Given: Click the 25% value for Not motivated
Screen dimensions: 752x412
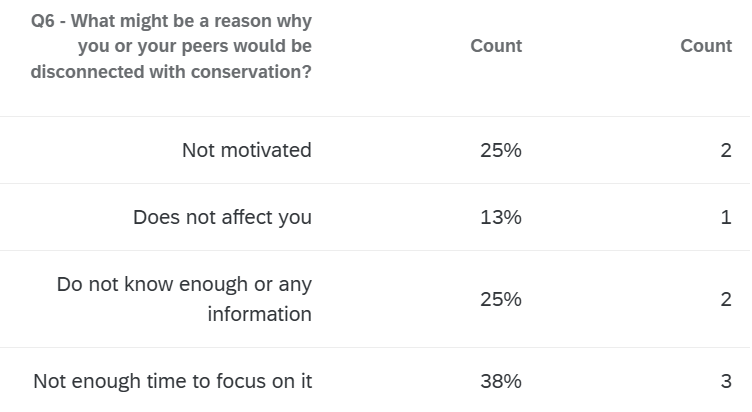Looking at the screenshot, I should tap(500, 150).
